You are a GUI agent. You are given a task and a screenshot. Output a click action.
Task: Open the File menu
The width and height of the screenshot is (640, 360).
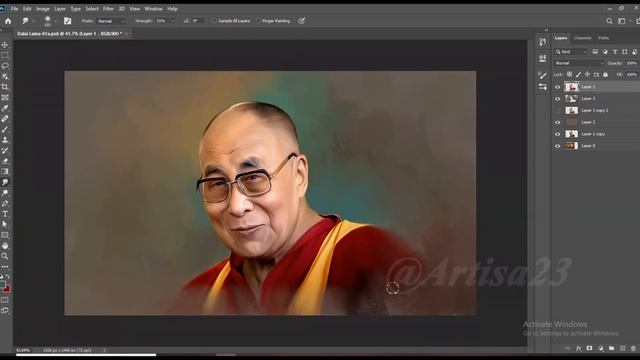pyautogui.click(x=14, y=9)
